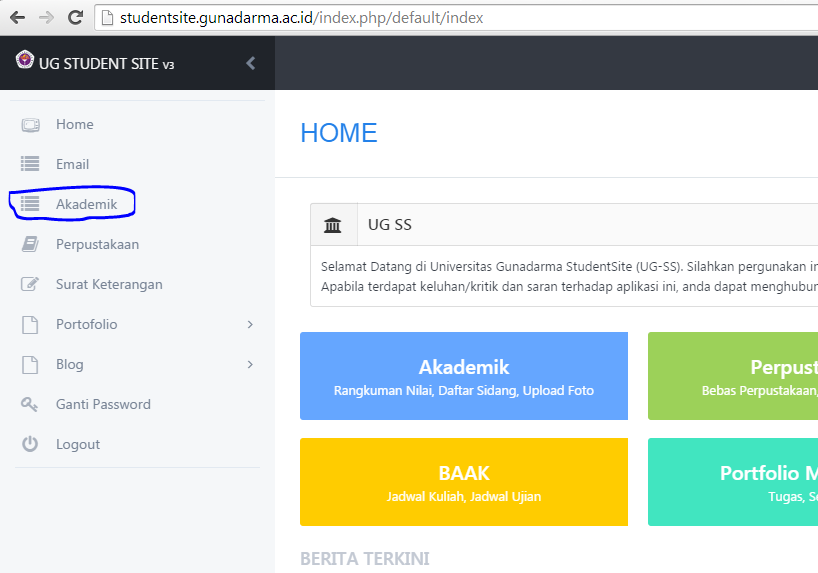Open Perpustakaan in the sidebar

pyautogui.click(x=98, y=244)
